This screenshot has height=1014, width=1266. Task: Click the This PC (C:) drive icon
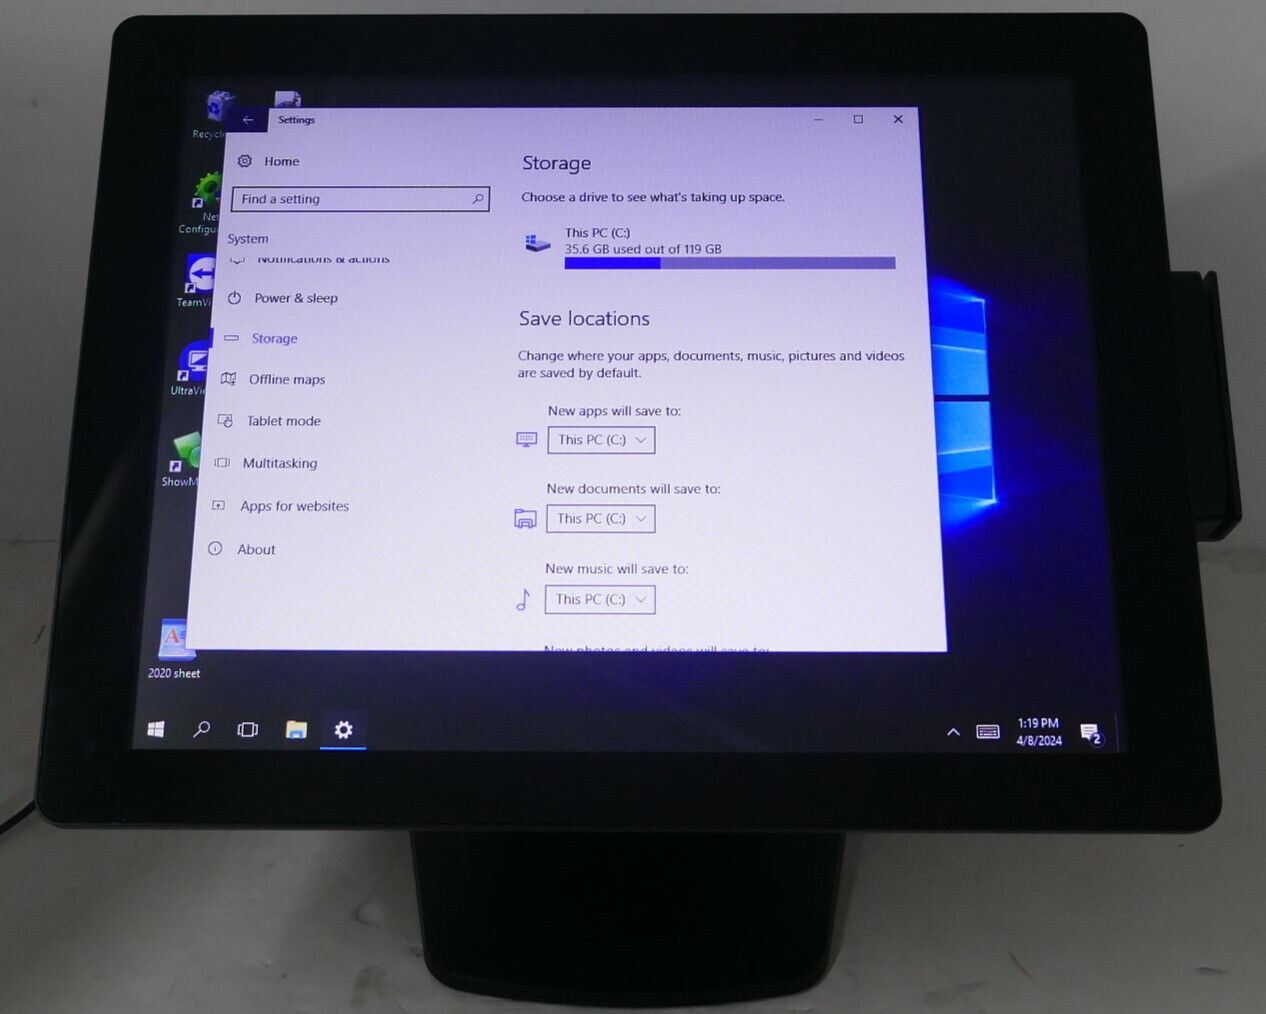click(x=538, y=243)
